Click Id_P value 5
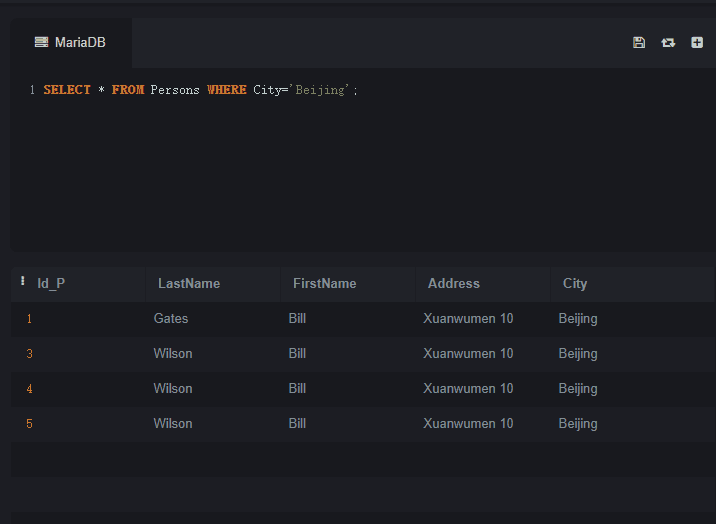The width and height of the screenshot is (716, 524). click(x=30, y=424)
